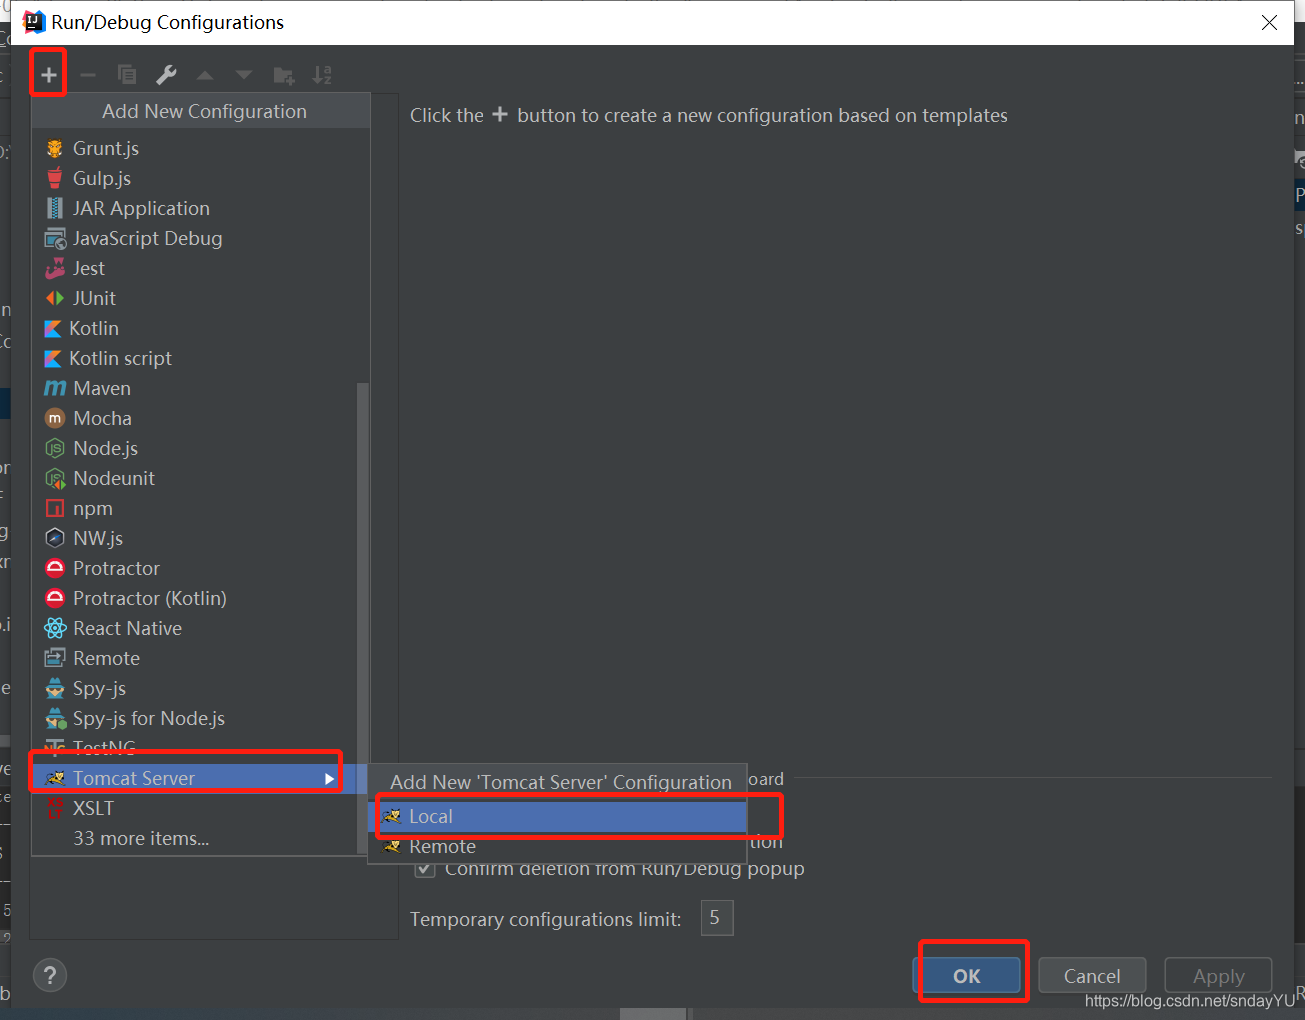The image size is (1305, 1020).
Task: Select the Spy-js configuration type
Action: point(195,688)
